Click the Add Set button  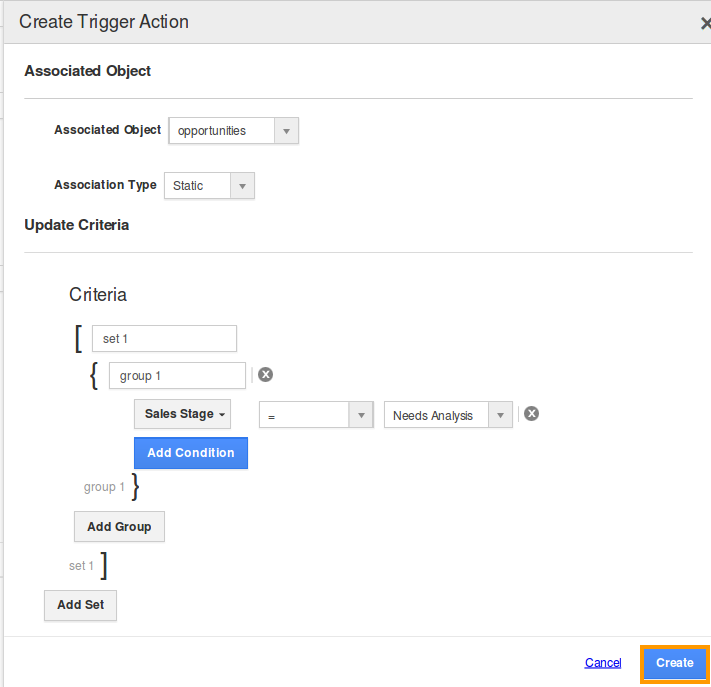point(80,605)
